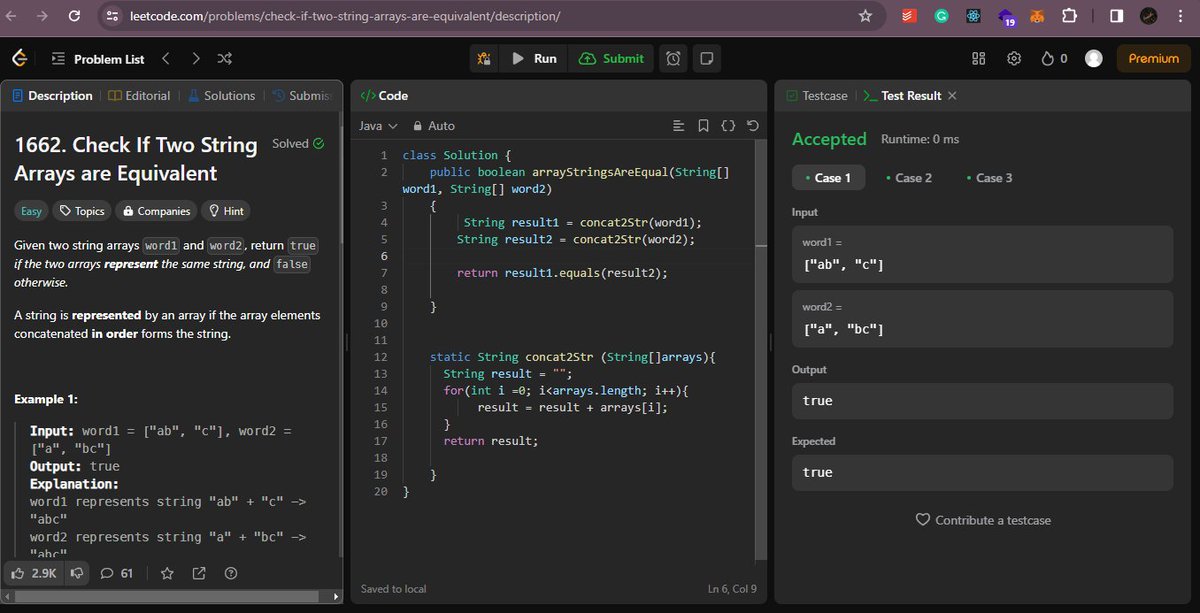1200x613 pixels.
Task: Pick a random problem shuffle icon
Action: pyautogui.click(x=225, y=59)
